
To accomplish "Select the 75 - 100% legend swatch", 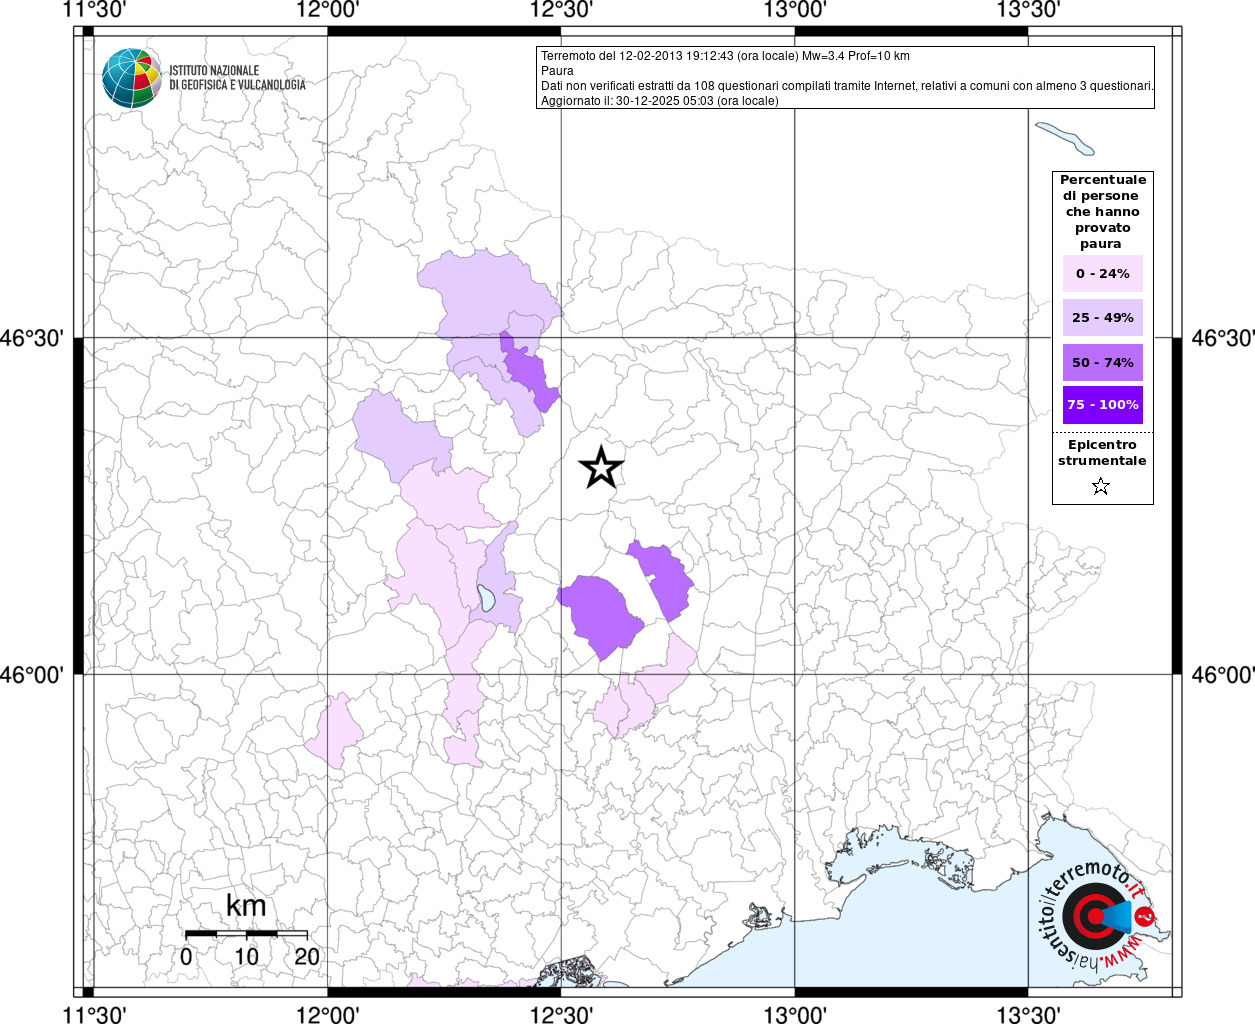I will pyautogui.click(x=1102, y=405).
